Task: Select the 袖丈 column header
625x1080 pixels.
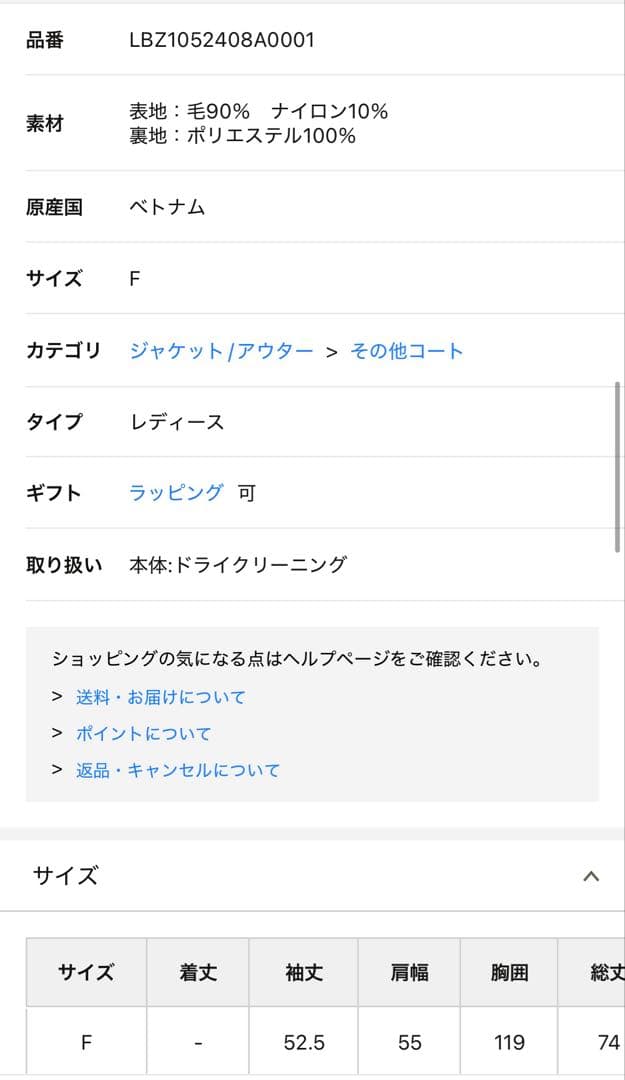Action: click(x=304, y=972)
